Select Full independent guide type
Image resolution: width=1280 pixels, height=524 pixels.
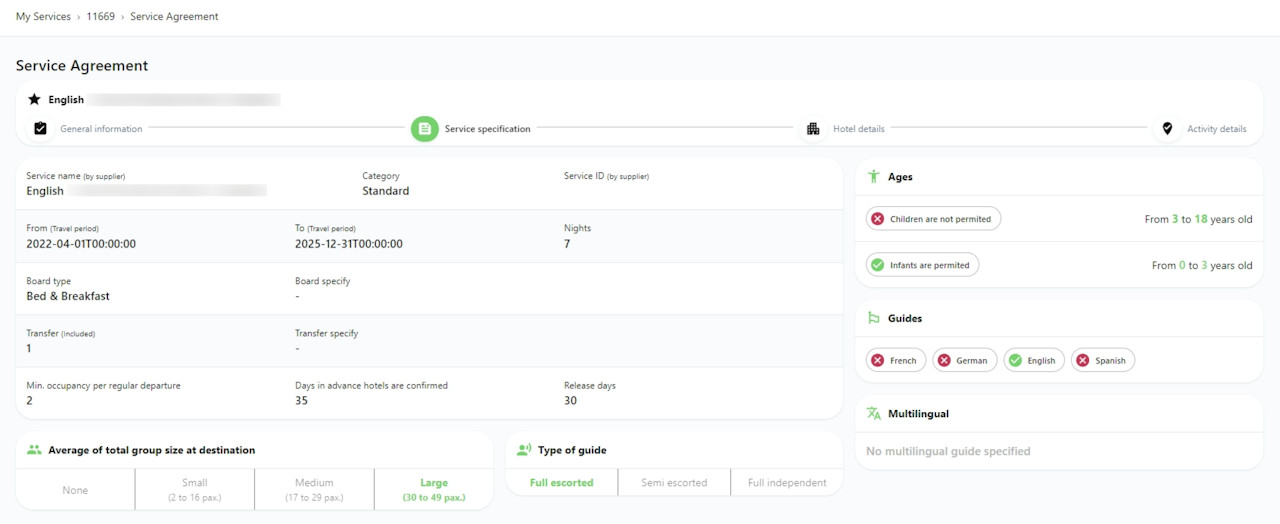point(787,483)
